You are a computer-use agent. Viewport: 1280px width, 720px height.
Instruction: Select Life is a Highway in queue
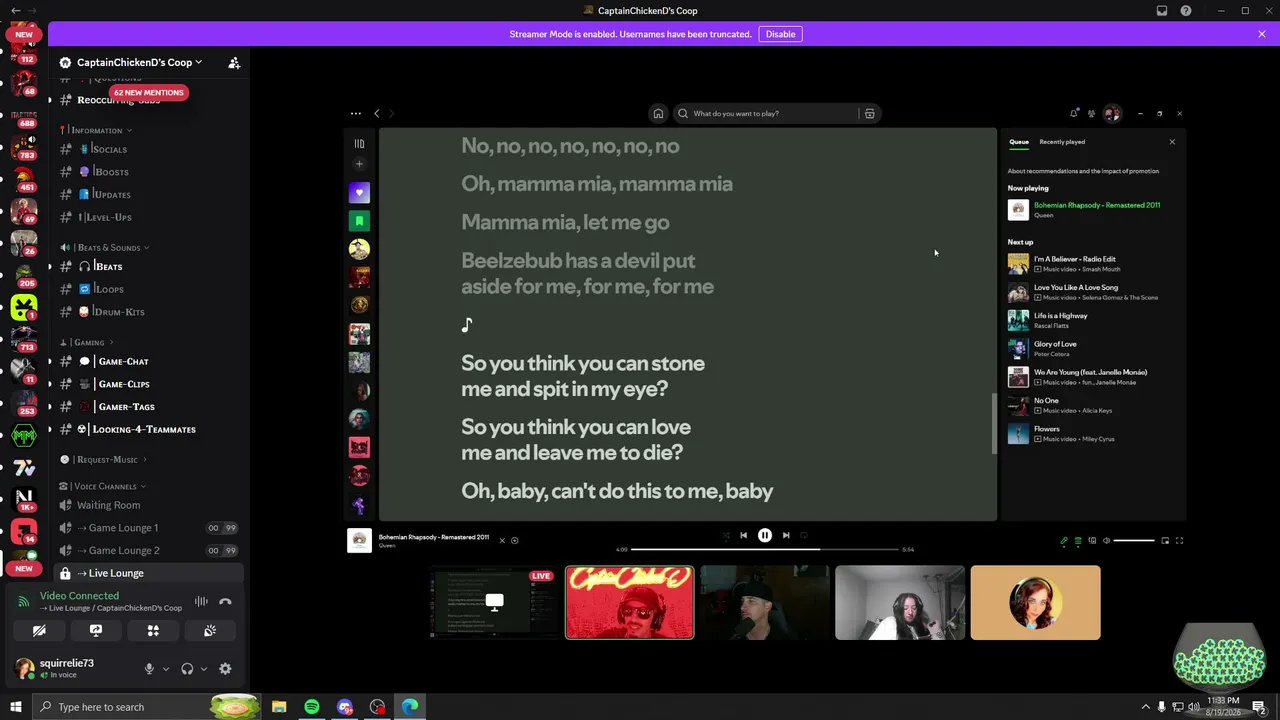pos(1094,320)
